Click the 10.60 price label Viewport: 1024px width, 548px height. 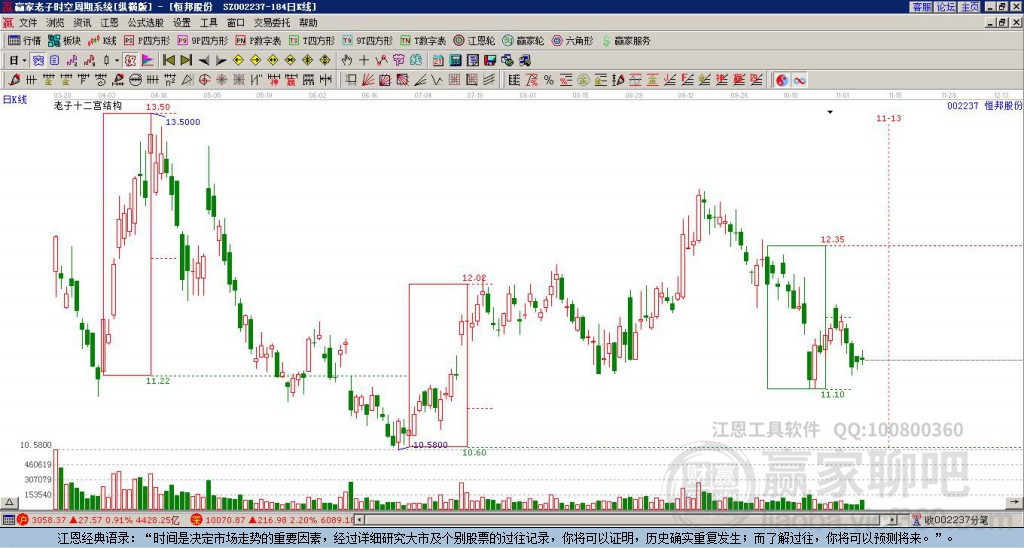475,453
